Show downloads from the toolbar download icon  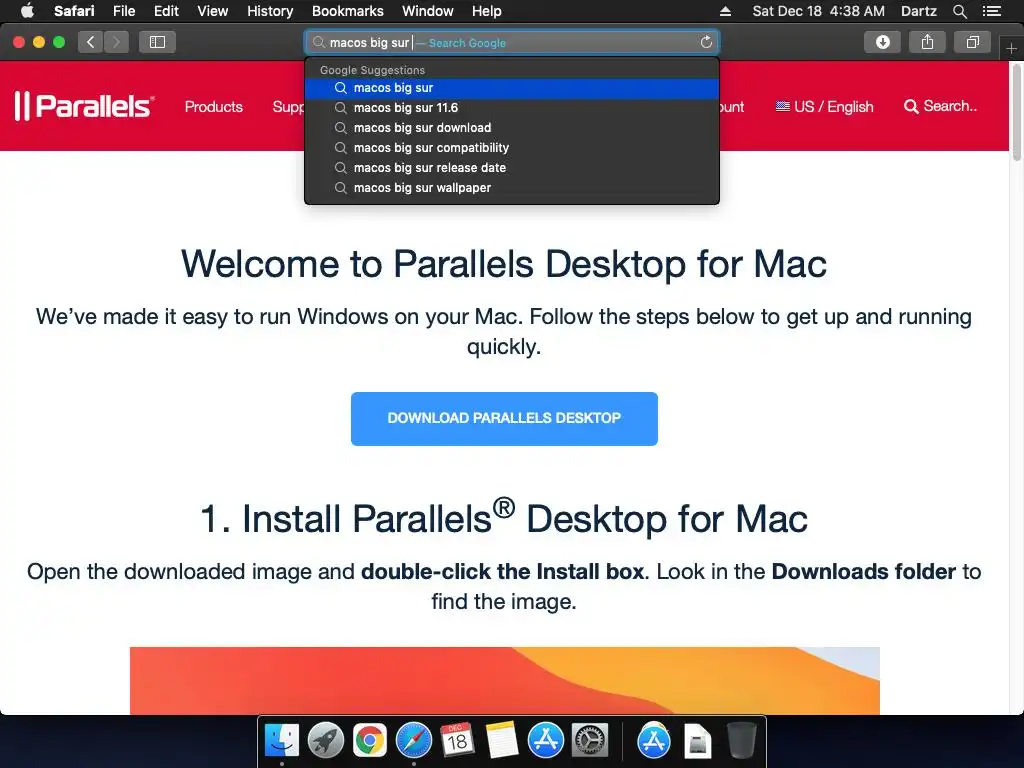882,42
